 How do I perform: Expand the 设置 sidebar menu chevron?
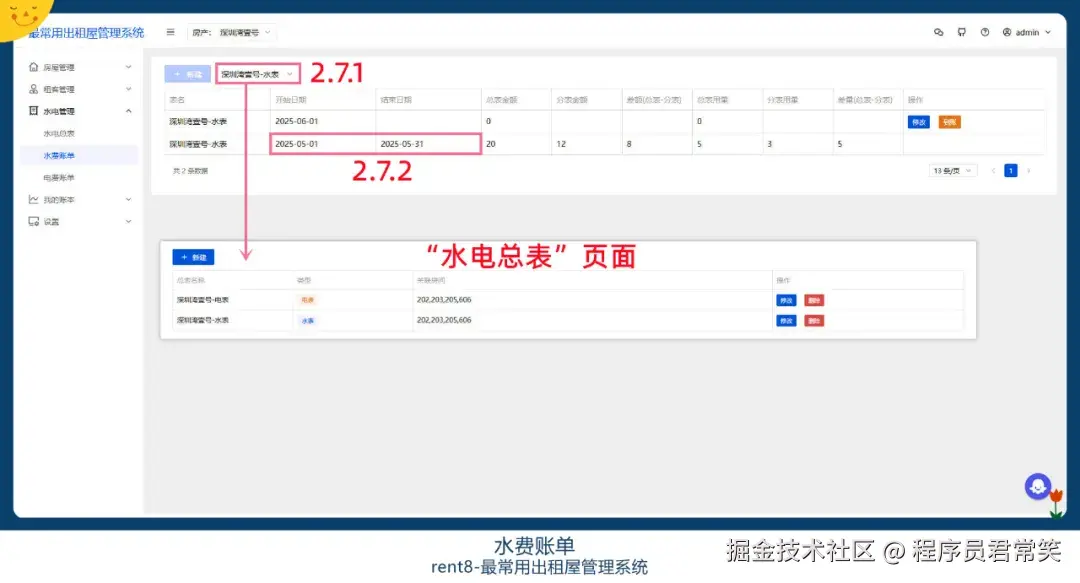click(128, 221)
